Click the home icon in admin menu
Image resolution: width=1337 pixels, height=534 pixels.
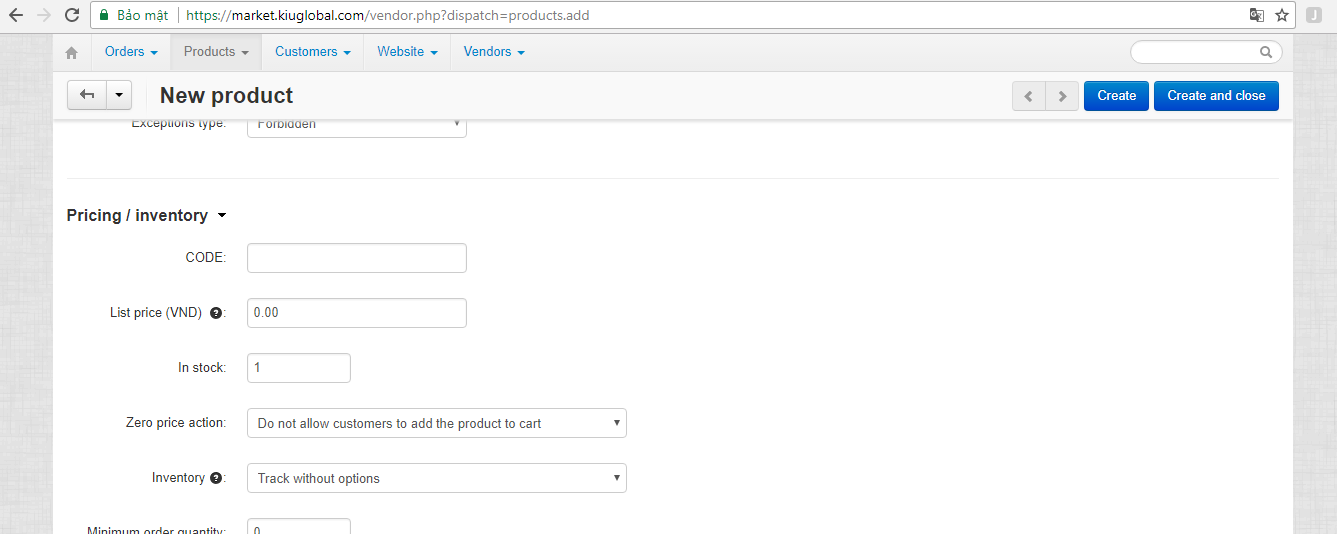71,52
